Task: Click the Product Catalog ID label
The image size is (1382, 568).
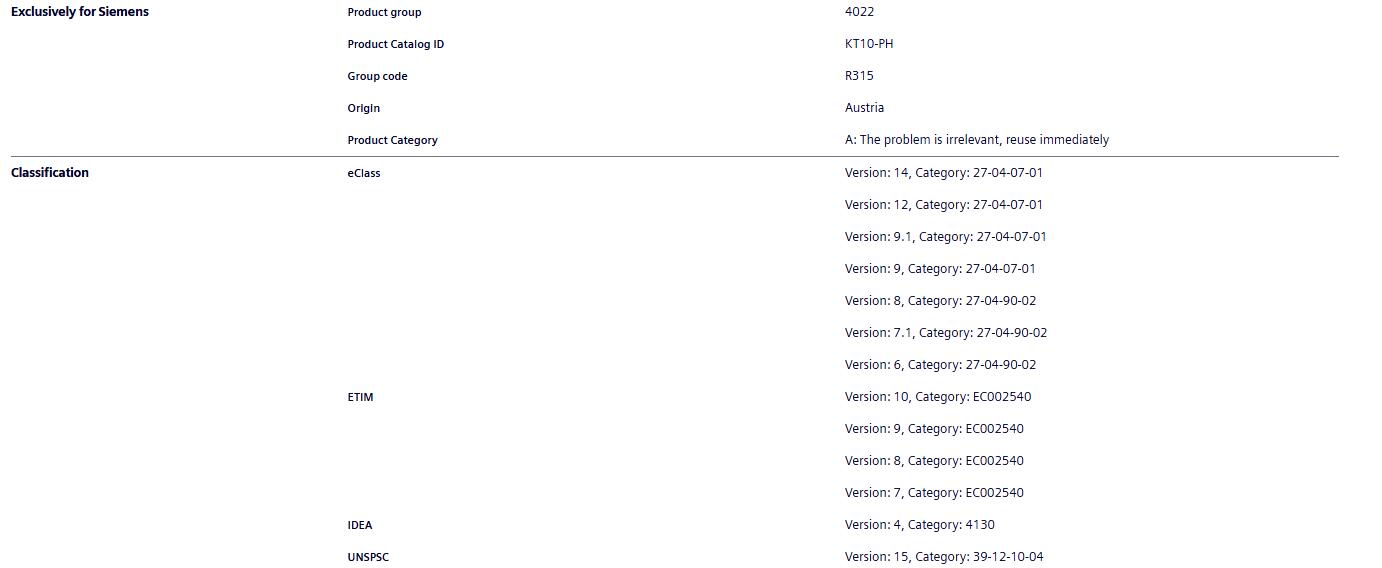Action: [x=395, y=44]
